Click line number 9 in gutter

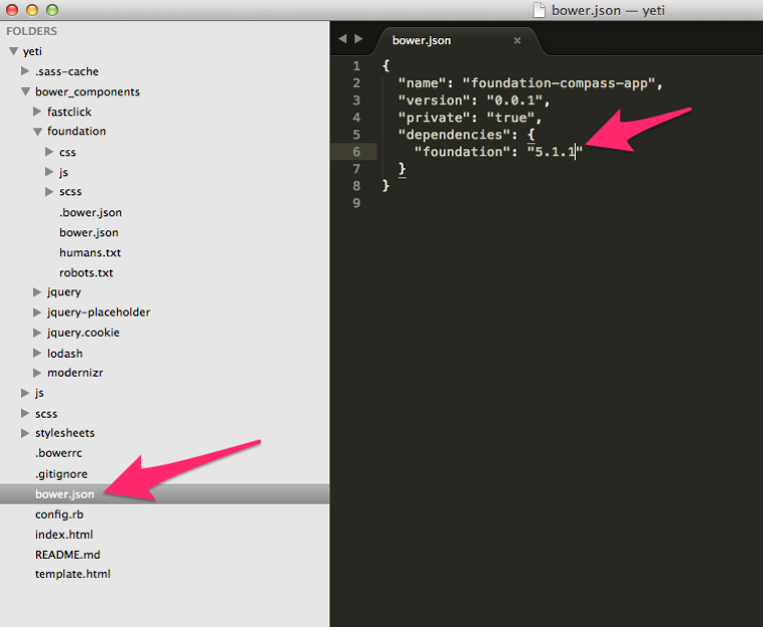click(x=357, y=203)
